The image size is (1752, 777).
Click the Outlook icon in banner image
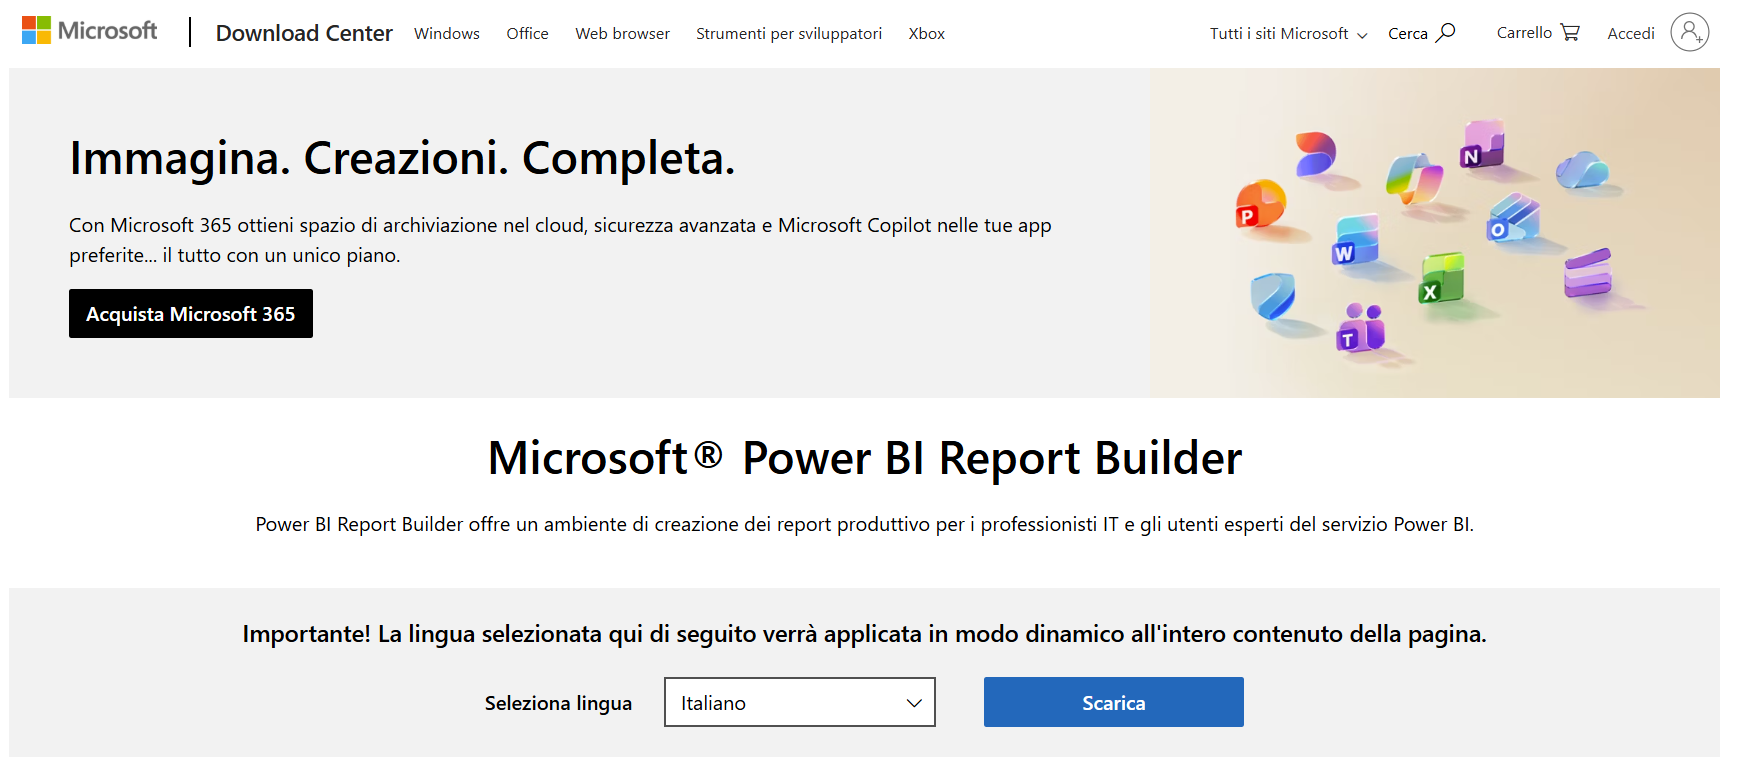point(1514,218)
